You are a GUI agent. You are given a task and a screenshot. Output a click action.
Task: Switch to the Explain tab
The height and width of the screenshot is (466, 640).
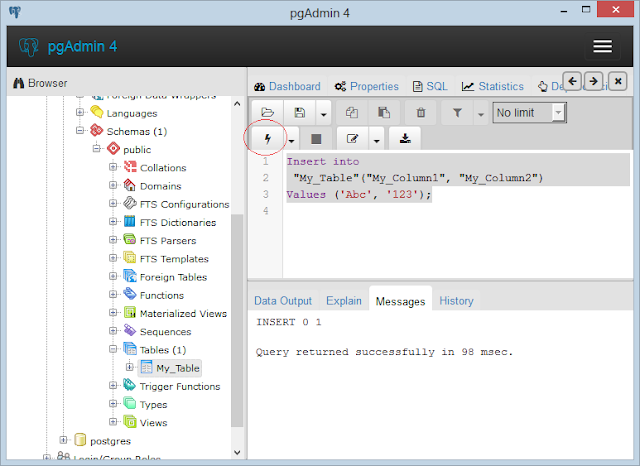(344, 301)
